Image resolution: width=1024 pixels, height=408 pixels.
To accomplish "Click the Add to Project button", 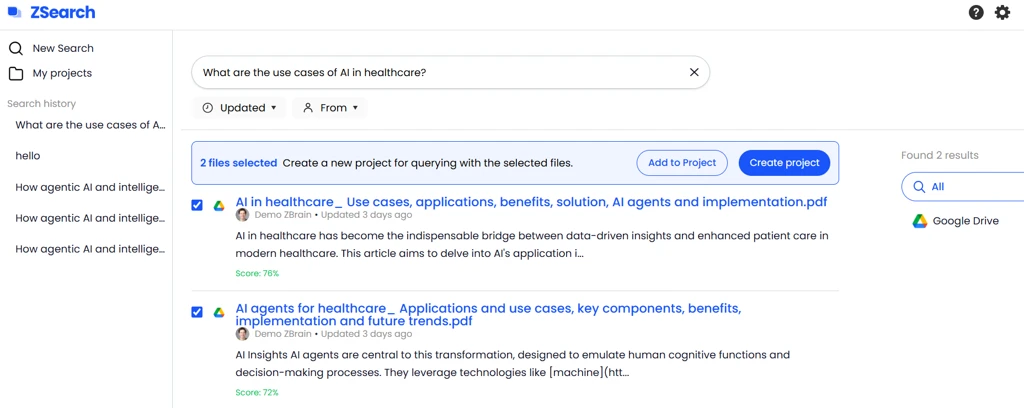I will pyautogui.click(x=682, y=163).
